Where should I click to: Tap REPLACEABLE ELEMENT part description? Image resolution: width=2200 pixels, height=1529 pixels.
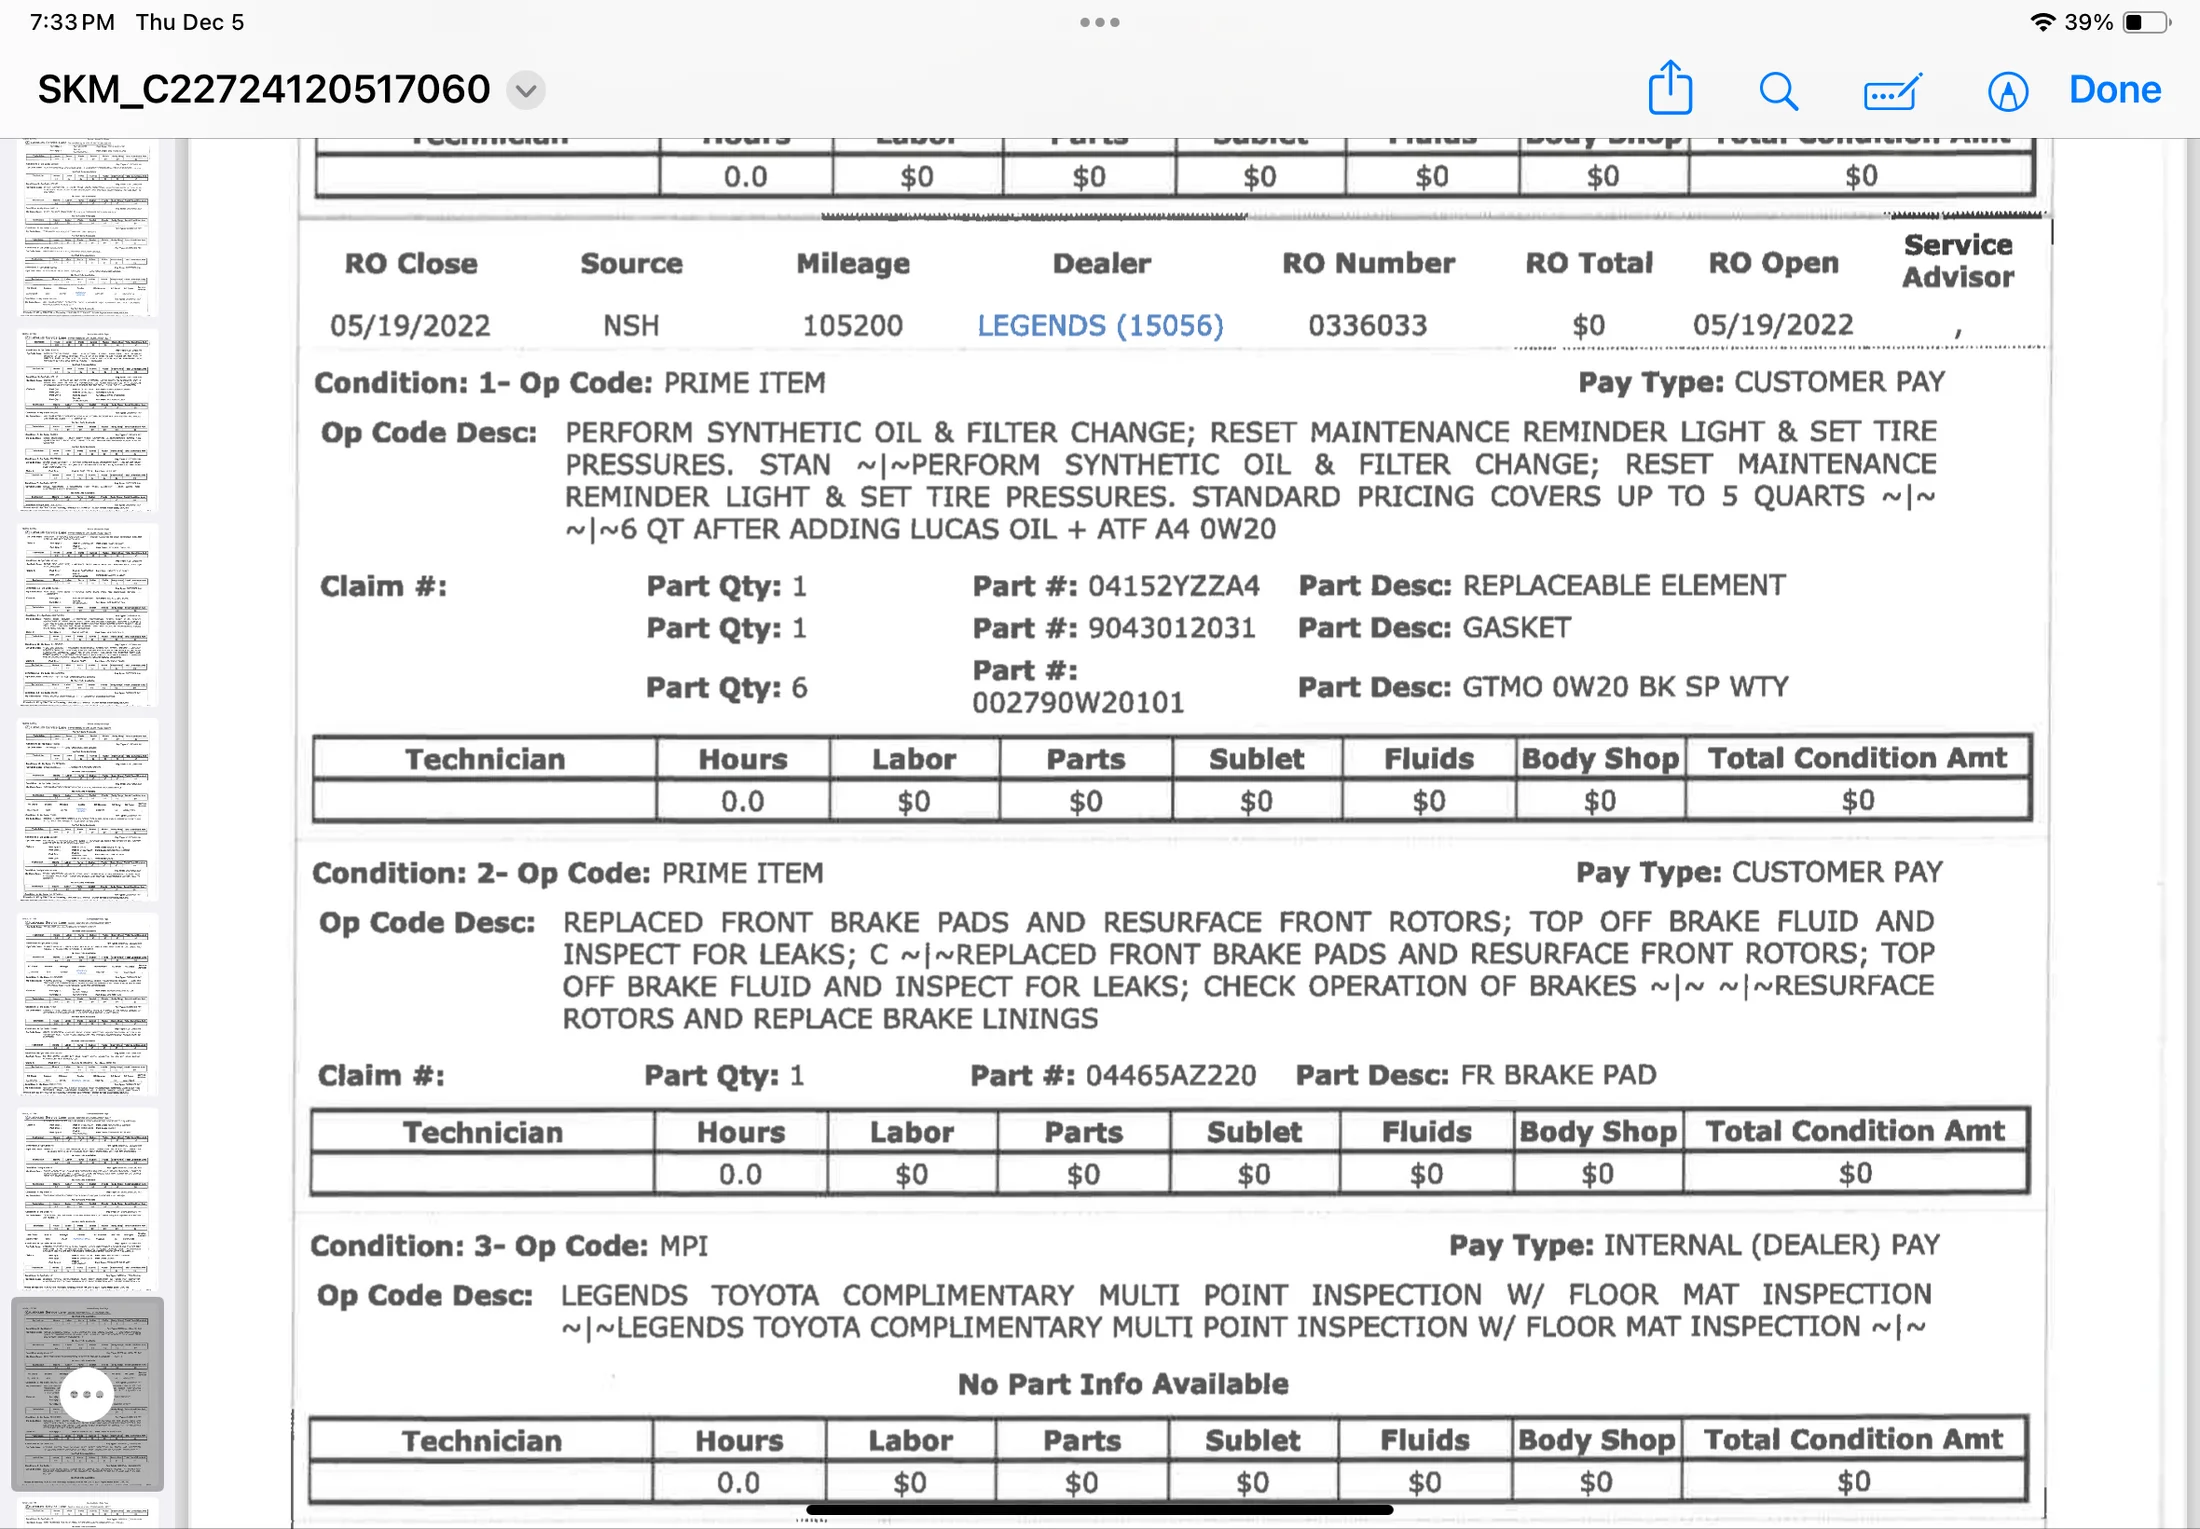1624,585
